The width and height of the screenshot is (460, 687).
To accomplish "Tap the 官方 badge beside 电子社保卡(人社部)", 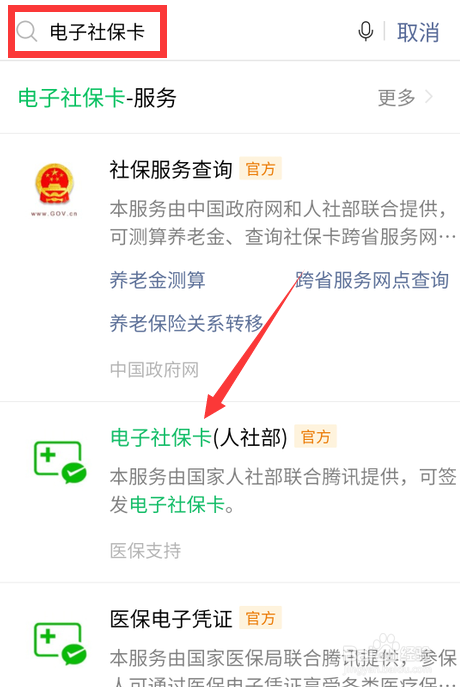I will (x=315, y=436).
